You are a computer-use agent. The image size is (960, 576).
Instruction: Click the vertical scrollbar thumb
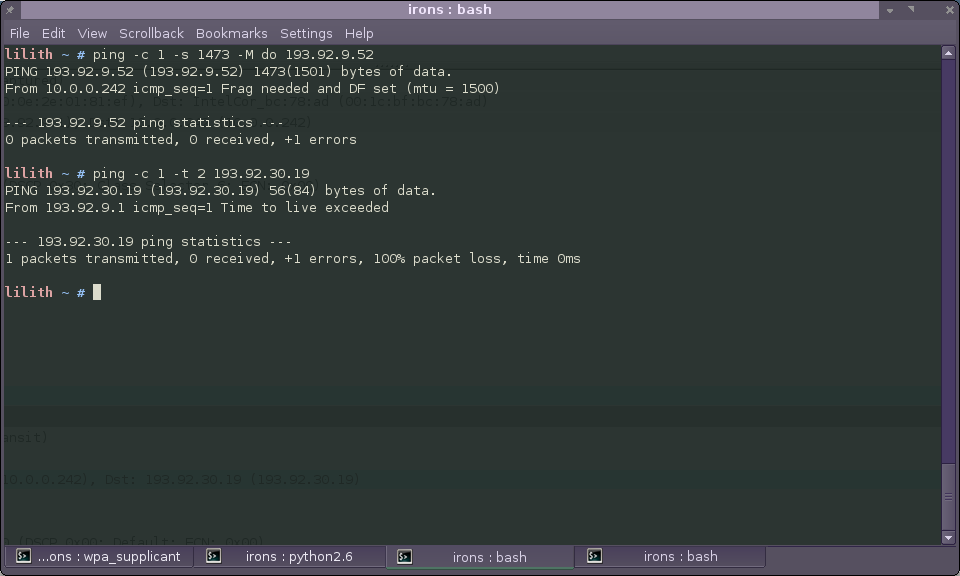tap(948, 496)
